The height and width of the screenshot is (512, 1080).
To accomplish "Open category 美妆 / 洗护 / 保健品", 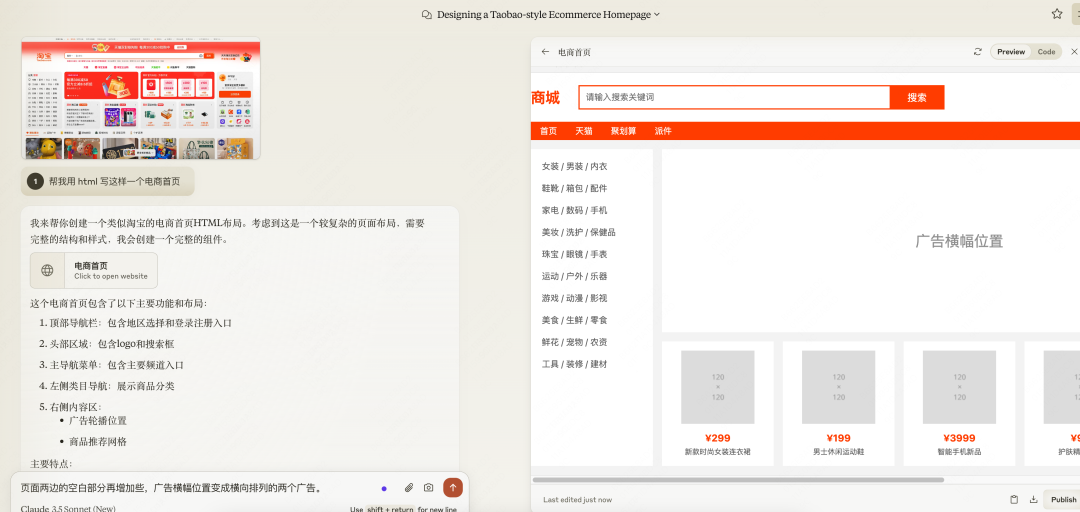I will [x=579, y=232].
